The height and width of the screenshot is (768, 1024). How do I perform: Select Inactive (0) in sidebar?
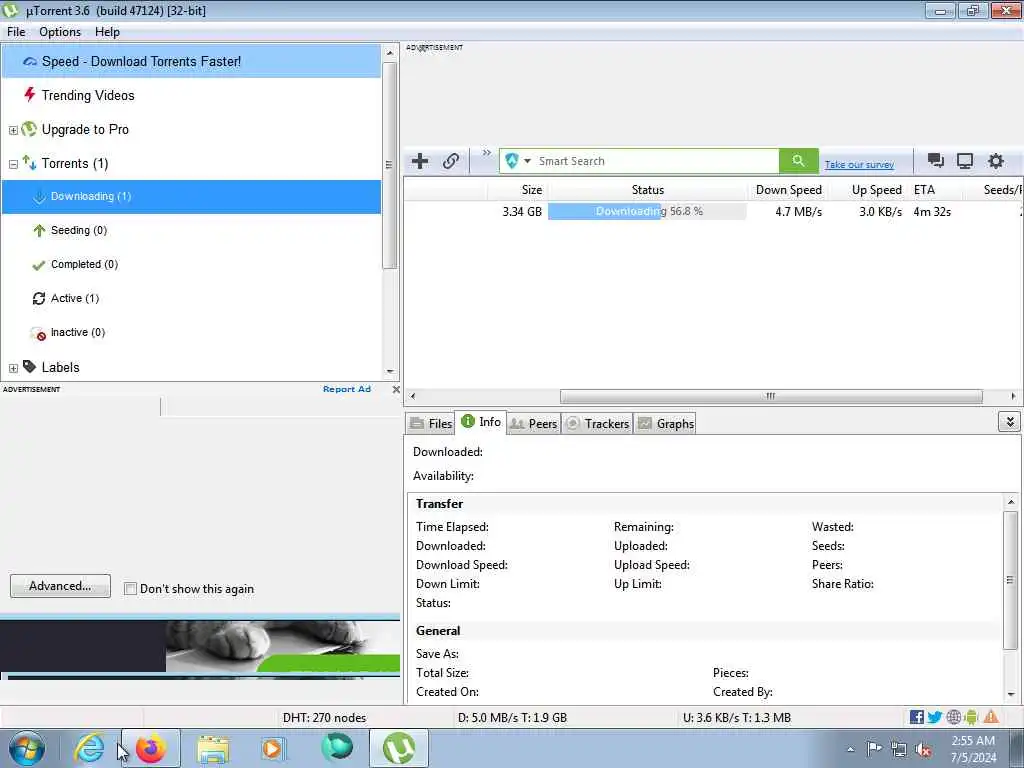pos(77,332)
